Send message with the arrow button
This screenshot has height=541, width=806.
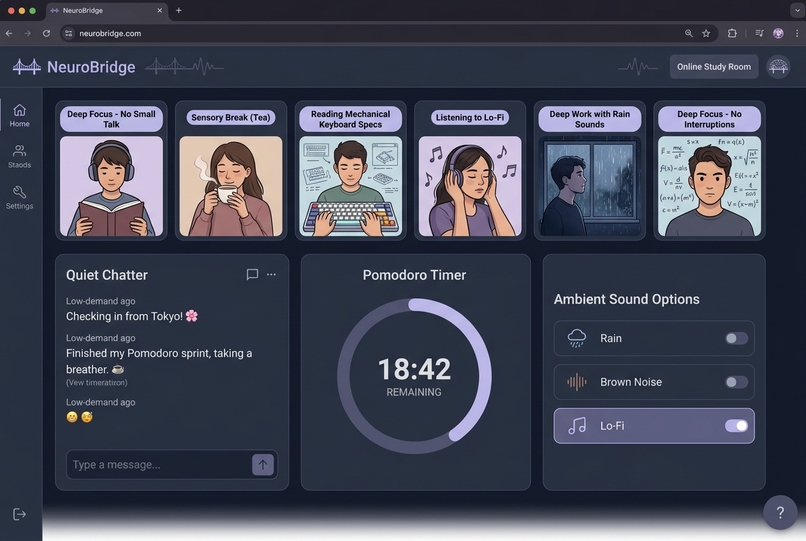click(x=263, y=465)
